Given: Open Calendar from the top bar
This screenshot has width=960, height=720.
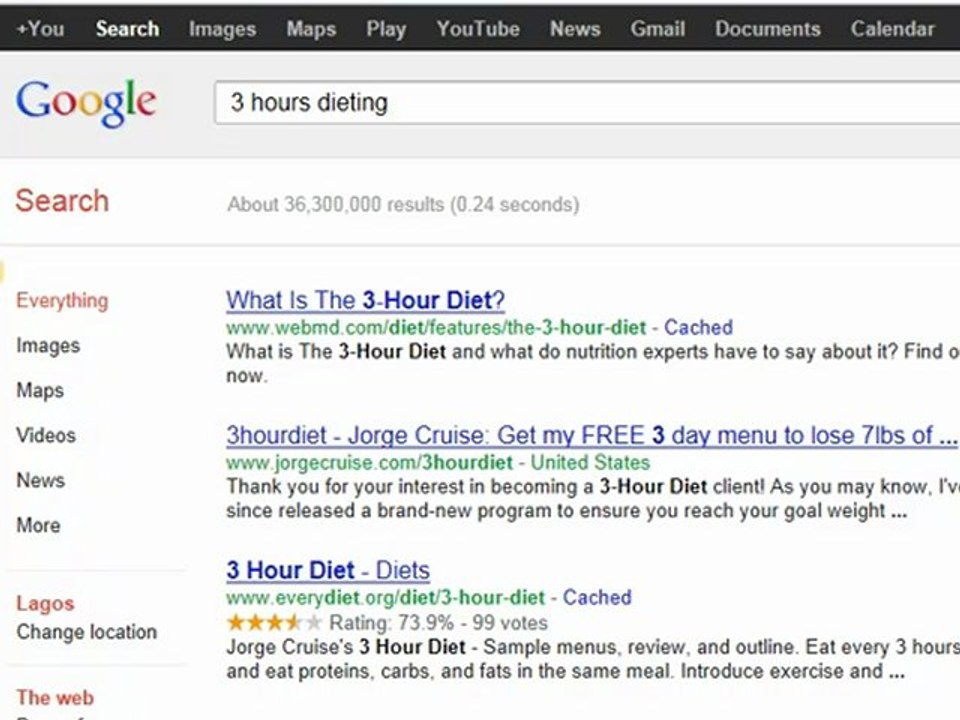Looking at the screenshot, I should click(x=892, y=29).
